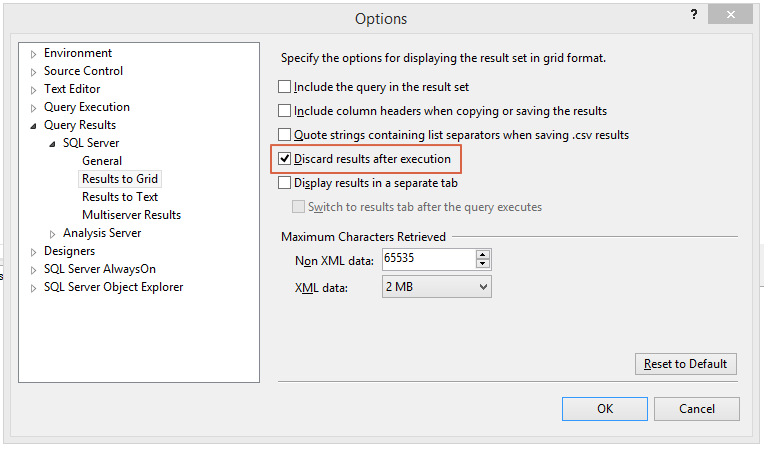Expand the SQL Server Object Explorer node
Viewport: 764px width, 449px height.
pos(33,288)
